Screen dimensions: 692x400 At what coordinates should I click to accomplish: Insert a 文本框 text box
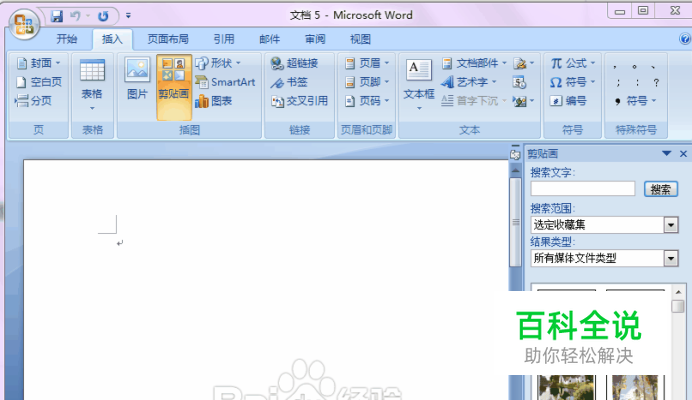point(418,85)
